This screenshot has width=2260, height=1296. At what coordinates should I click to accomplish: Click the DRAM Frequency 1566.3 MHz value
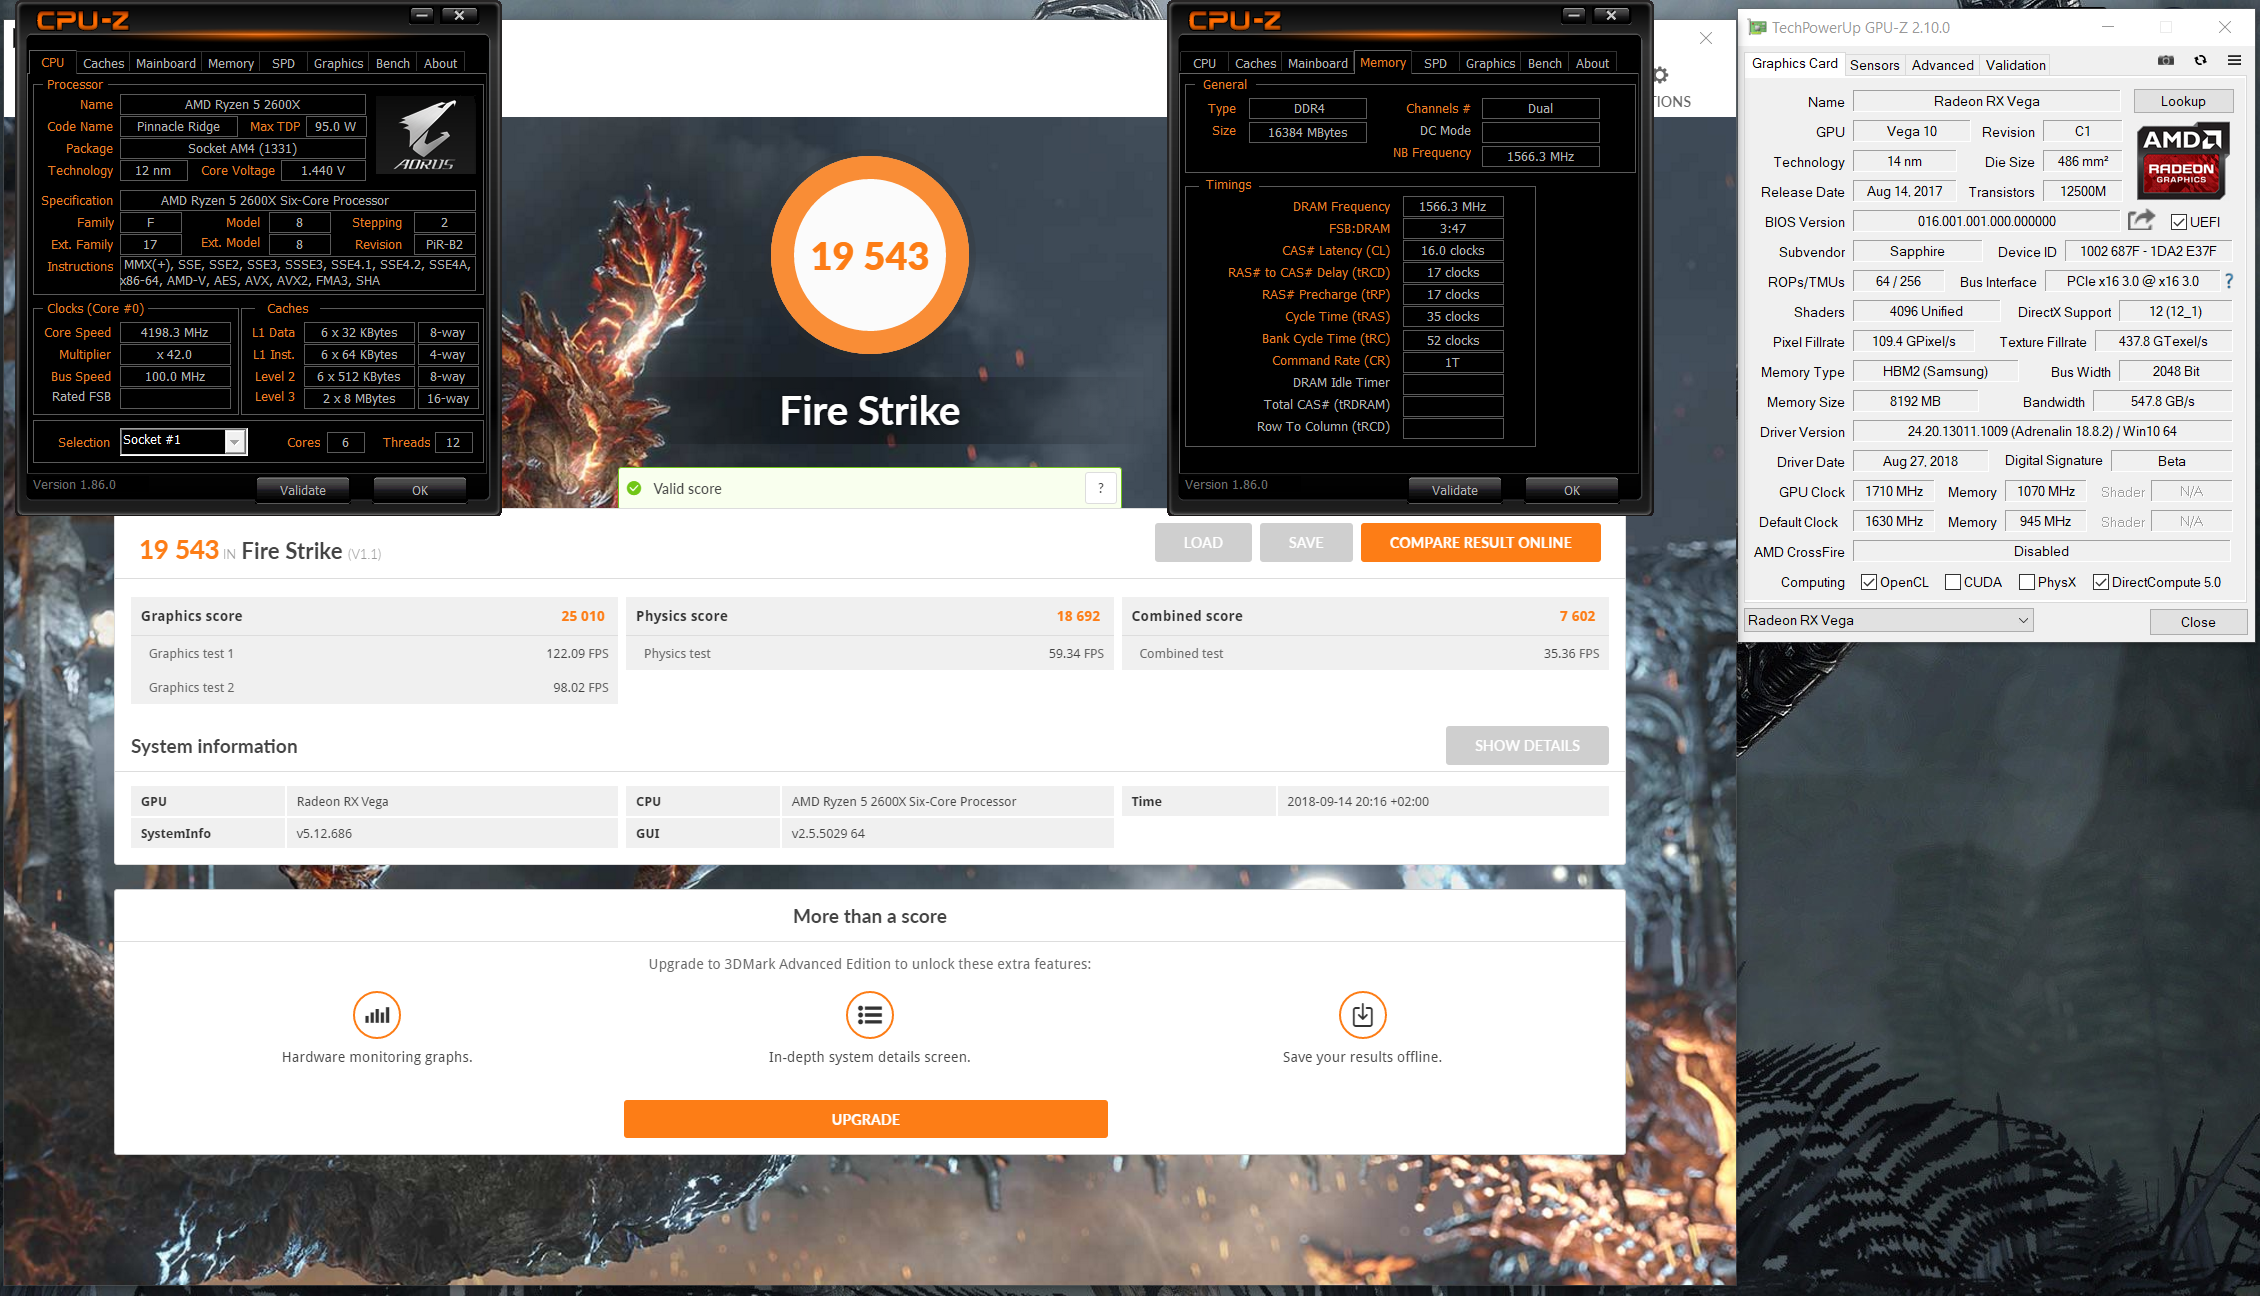tap(1453, 206)
